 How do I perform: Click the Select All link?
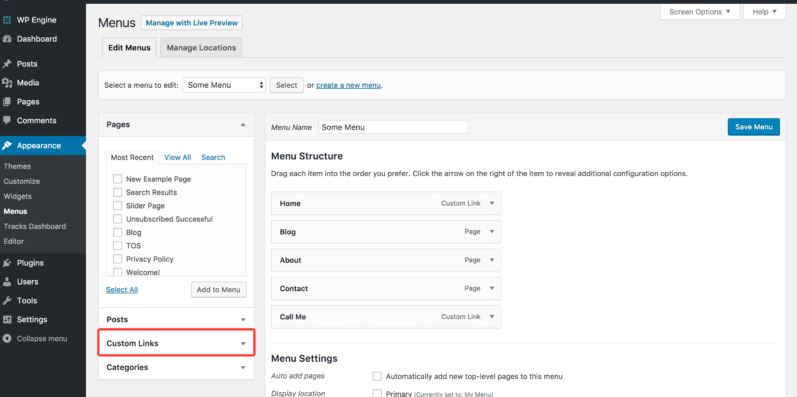click(x=121, y=290)
